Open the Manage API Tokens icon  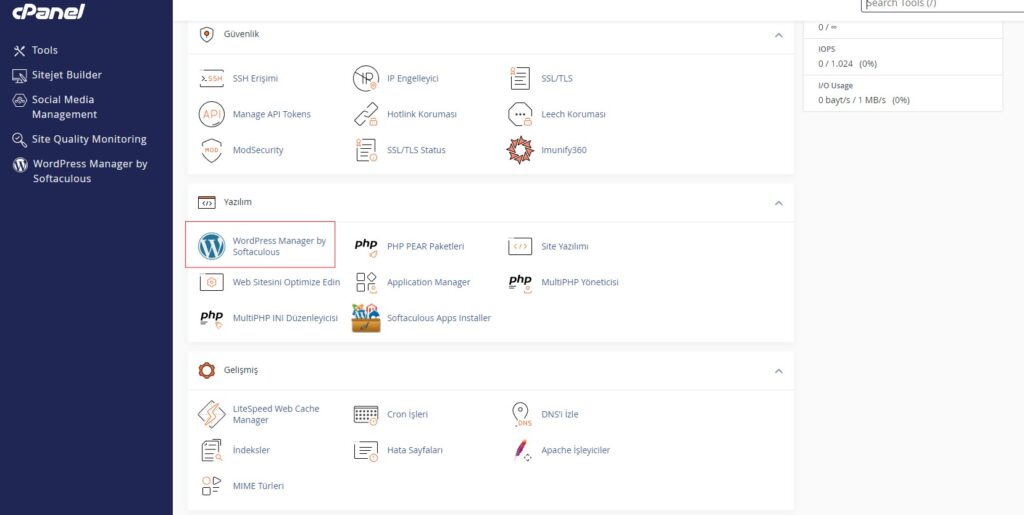click(212, 114)
